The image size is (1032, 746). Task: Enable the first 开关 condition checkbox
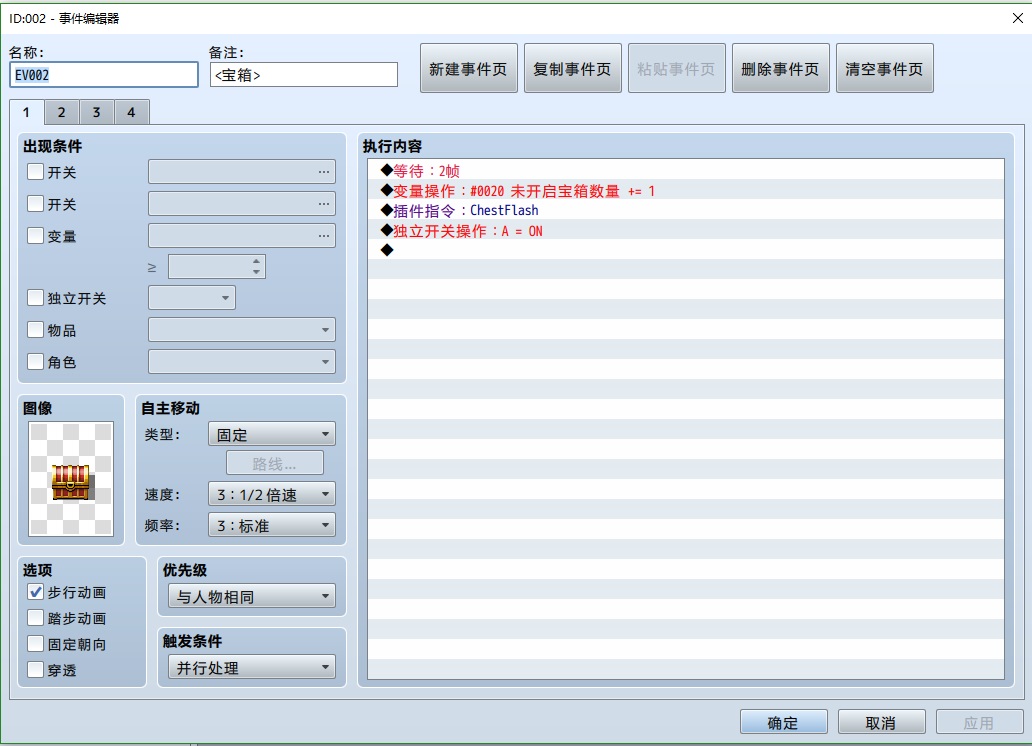coord(36,172)
